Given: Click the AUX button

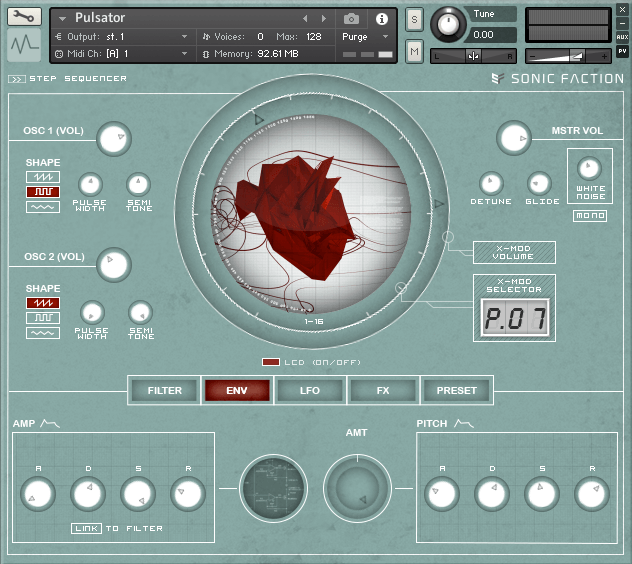Looking at the screenshot, I should [622, 37].
